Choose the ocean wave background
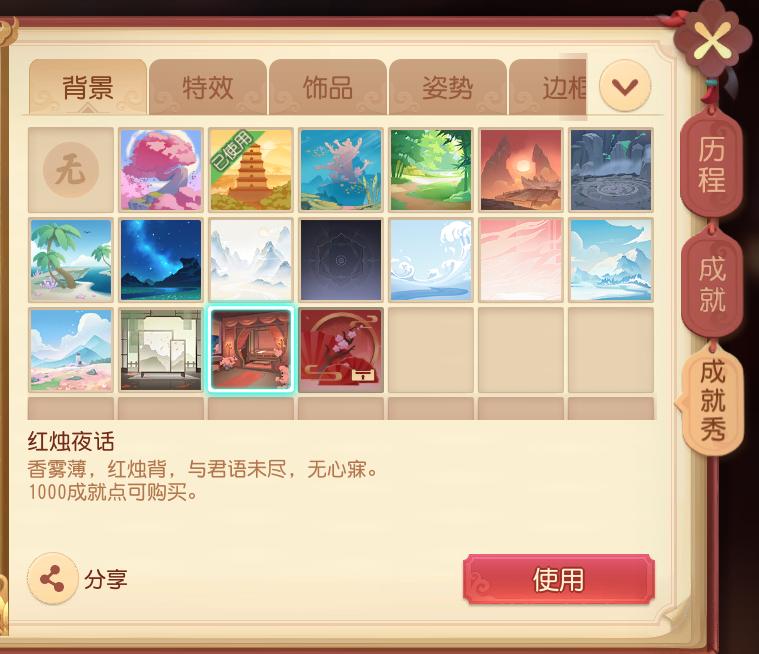Viewport: 759px width, 654px height. [431, 260]
